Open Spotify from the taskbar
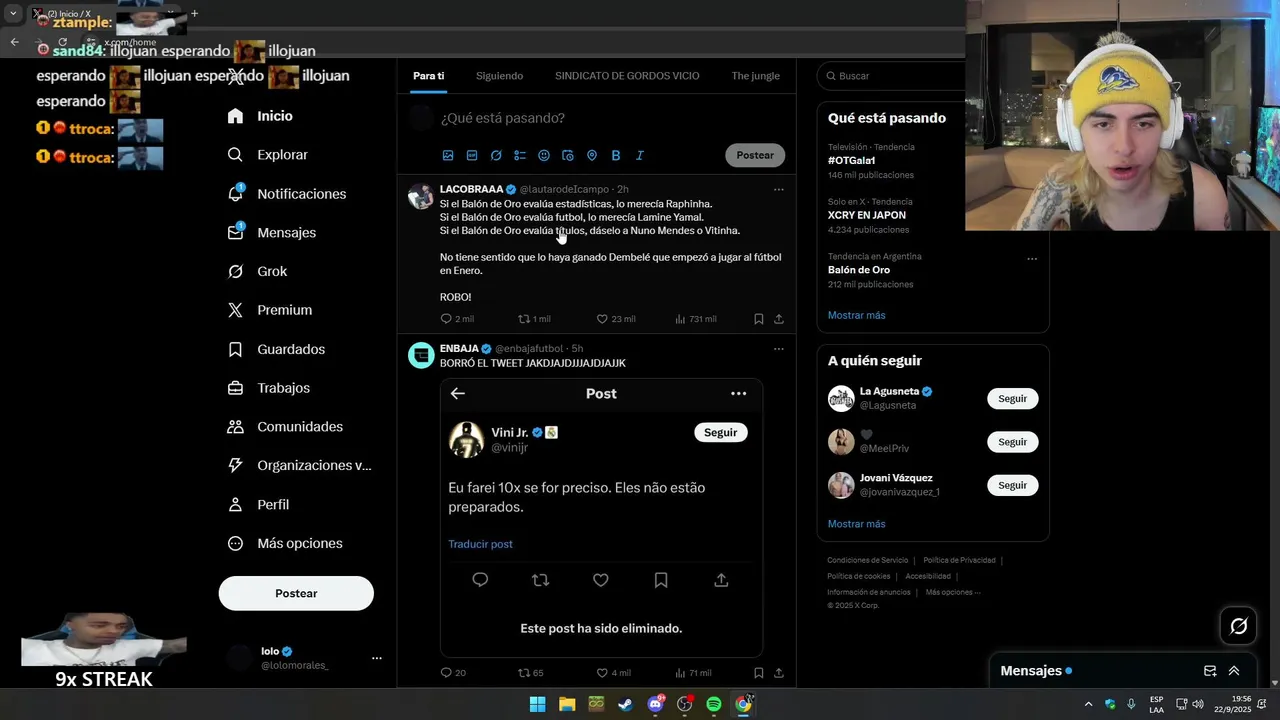The width and height of the screenshot is (1280, 720). (x=714, y=704)
